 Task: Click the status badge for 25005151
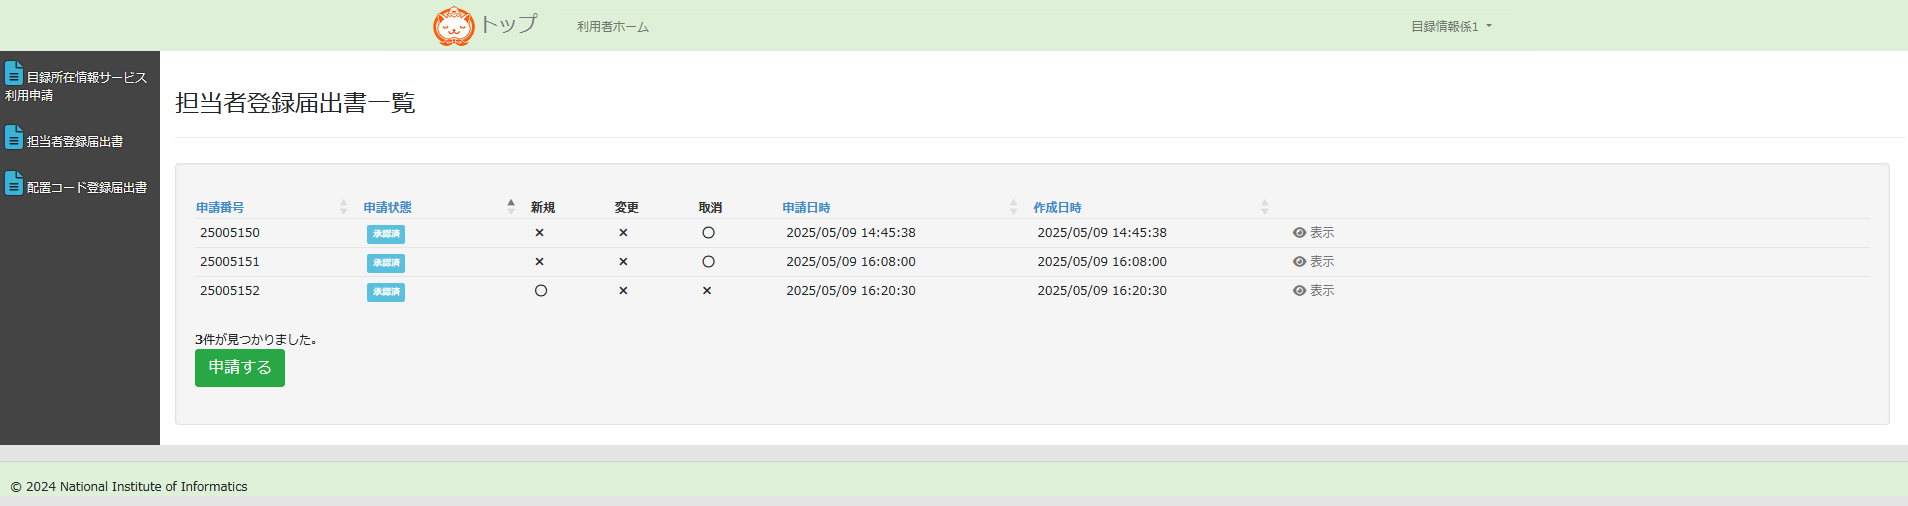[386, 263]
